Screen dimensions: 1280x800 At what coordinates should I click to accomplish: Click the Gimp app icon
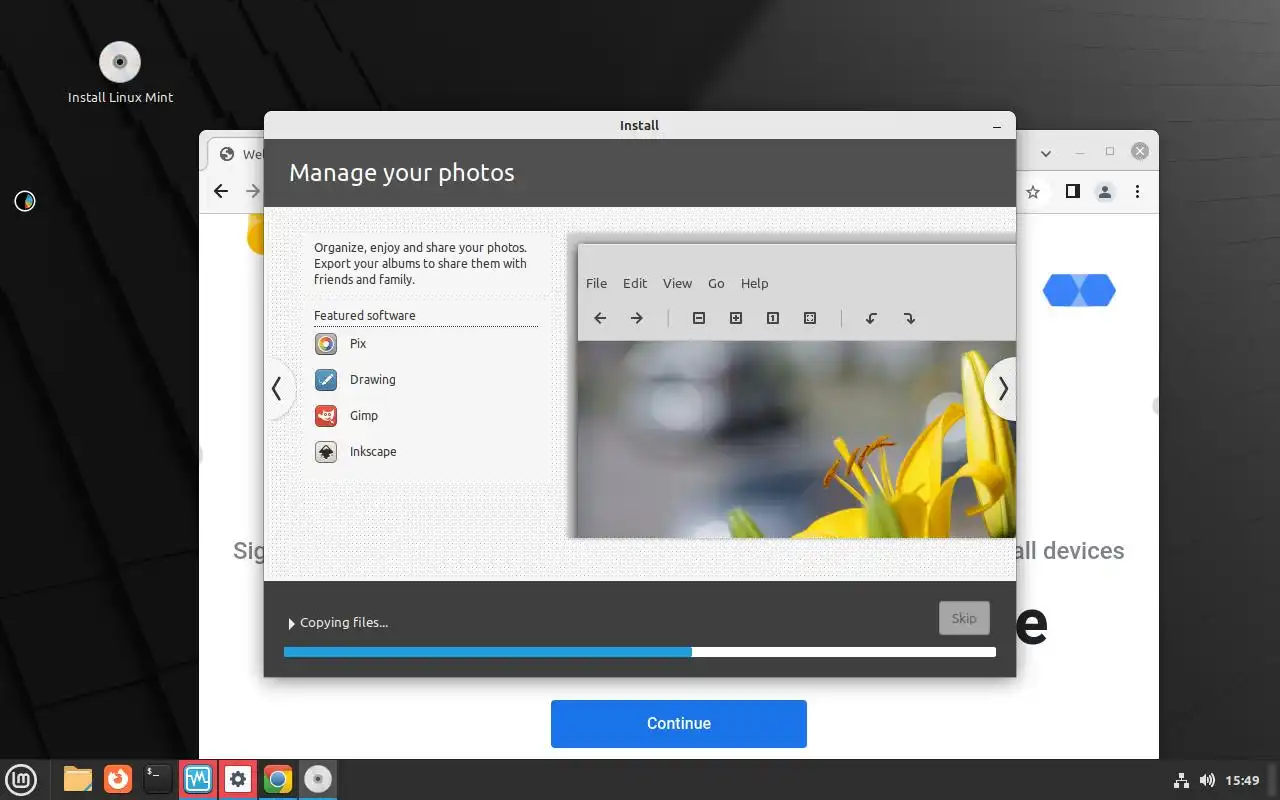click(326, 416)
